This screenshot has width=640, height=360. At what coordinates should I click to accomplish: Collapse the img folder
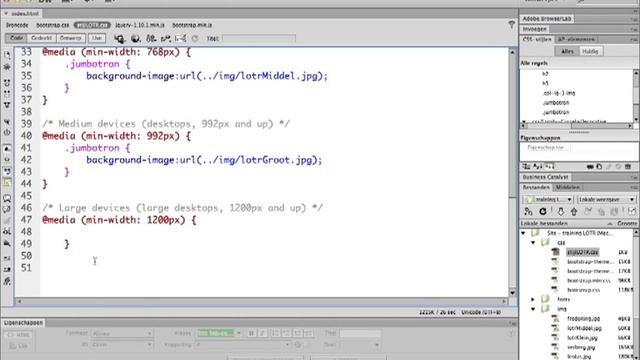pos(533,309)
